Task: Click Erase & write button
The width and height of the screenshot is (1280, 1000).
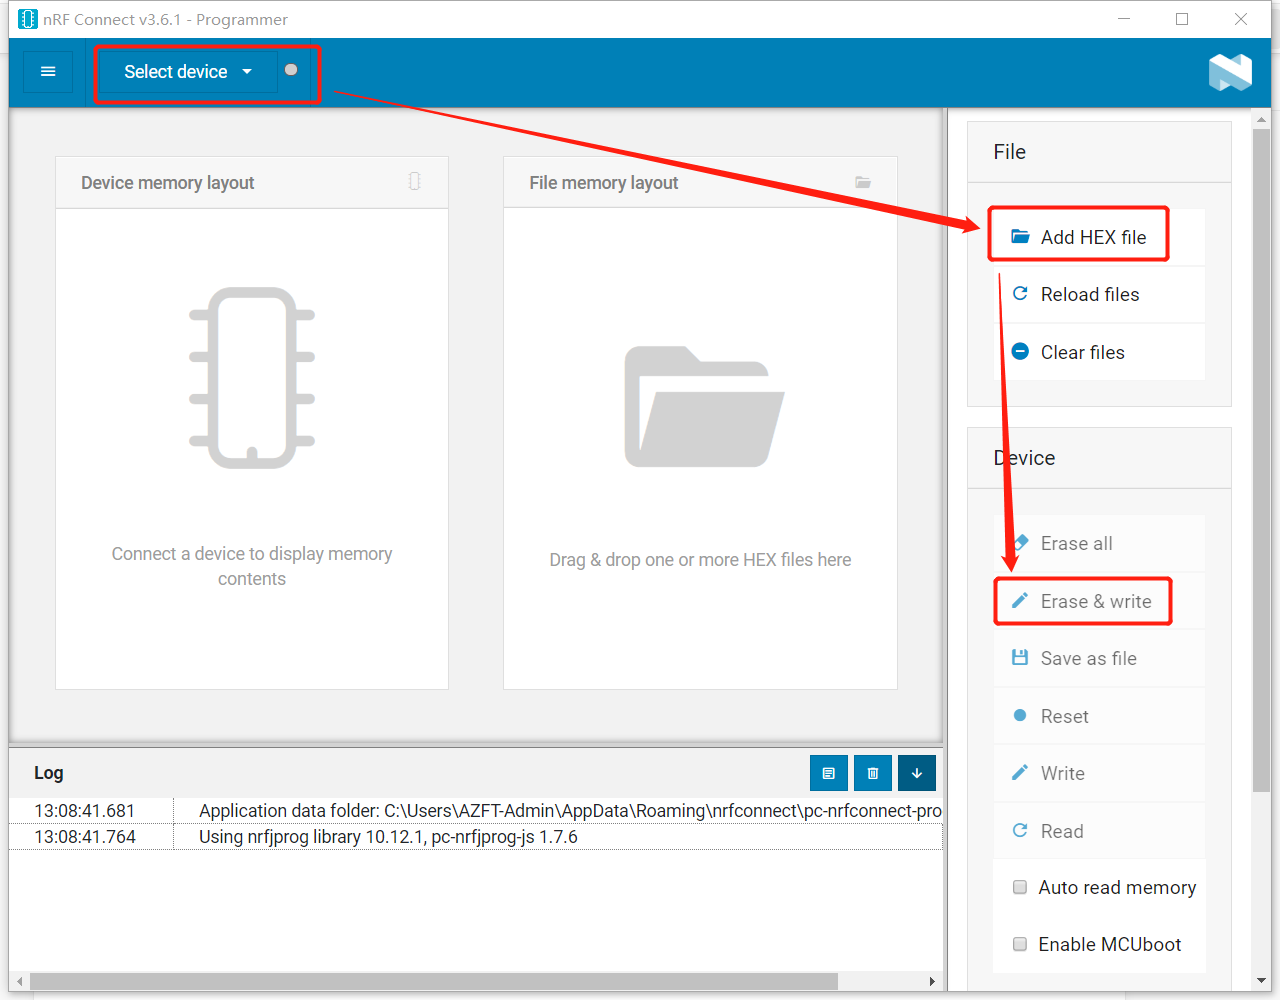Action: 1099,601
